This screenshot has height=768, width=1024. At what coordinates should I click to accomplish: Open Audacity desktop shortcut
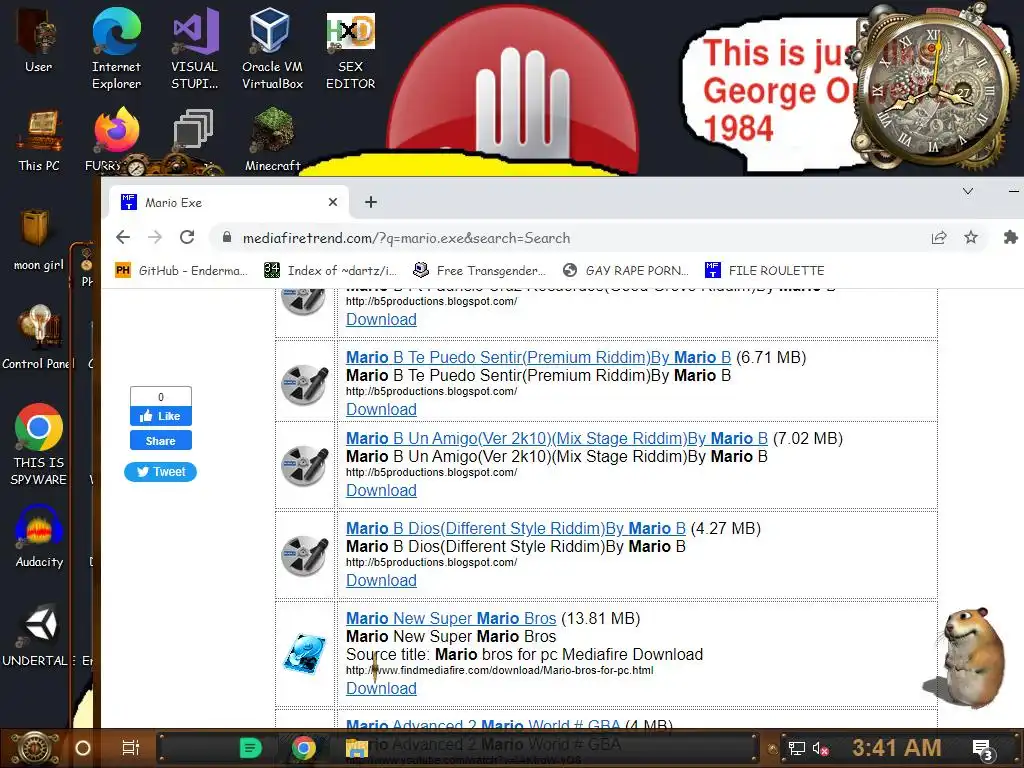(x=39, y=536)
